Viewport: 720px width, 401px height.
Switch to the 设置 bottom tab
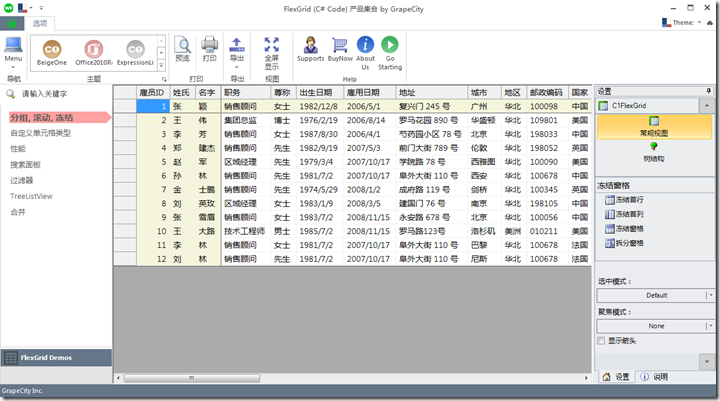point(616,377)
